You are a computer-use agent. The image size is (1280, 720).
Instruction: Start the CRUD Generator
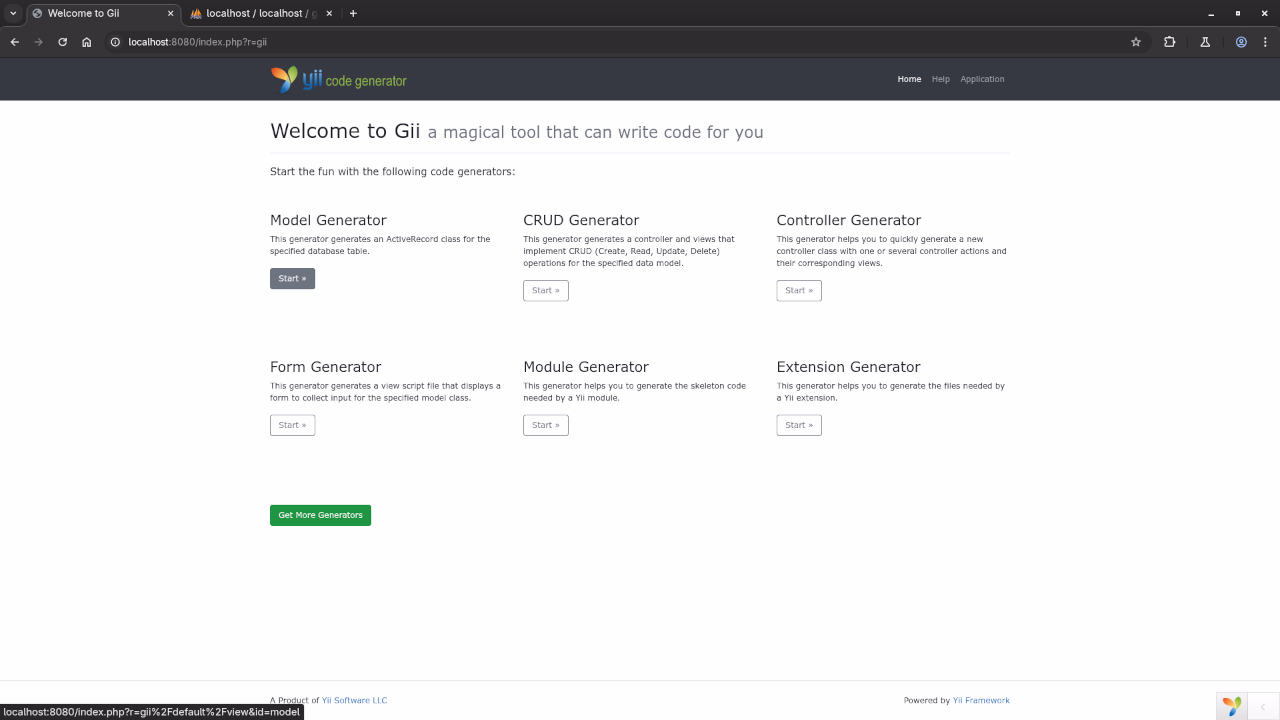coord(546,290)
